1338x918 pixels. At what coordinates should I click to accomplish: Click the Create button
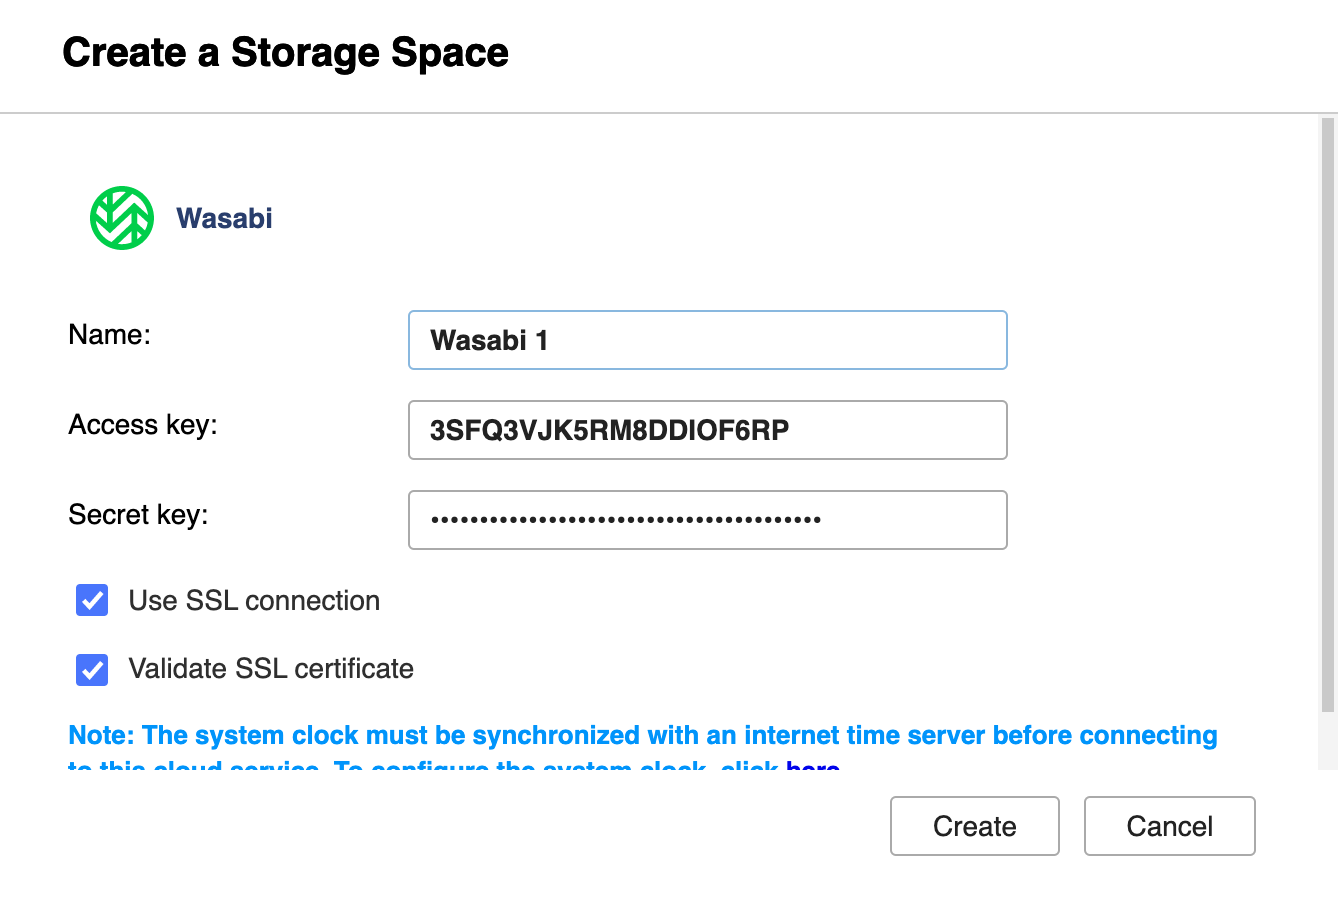[974, 826]
